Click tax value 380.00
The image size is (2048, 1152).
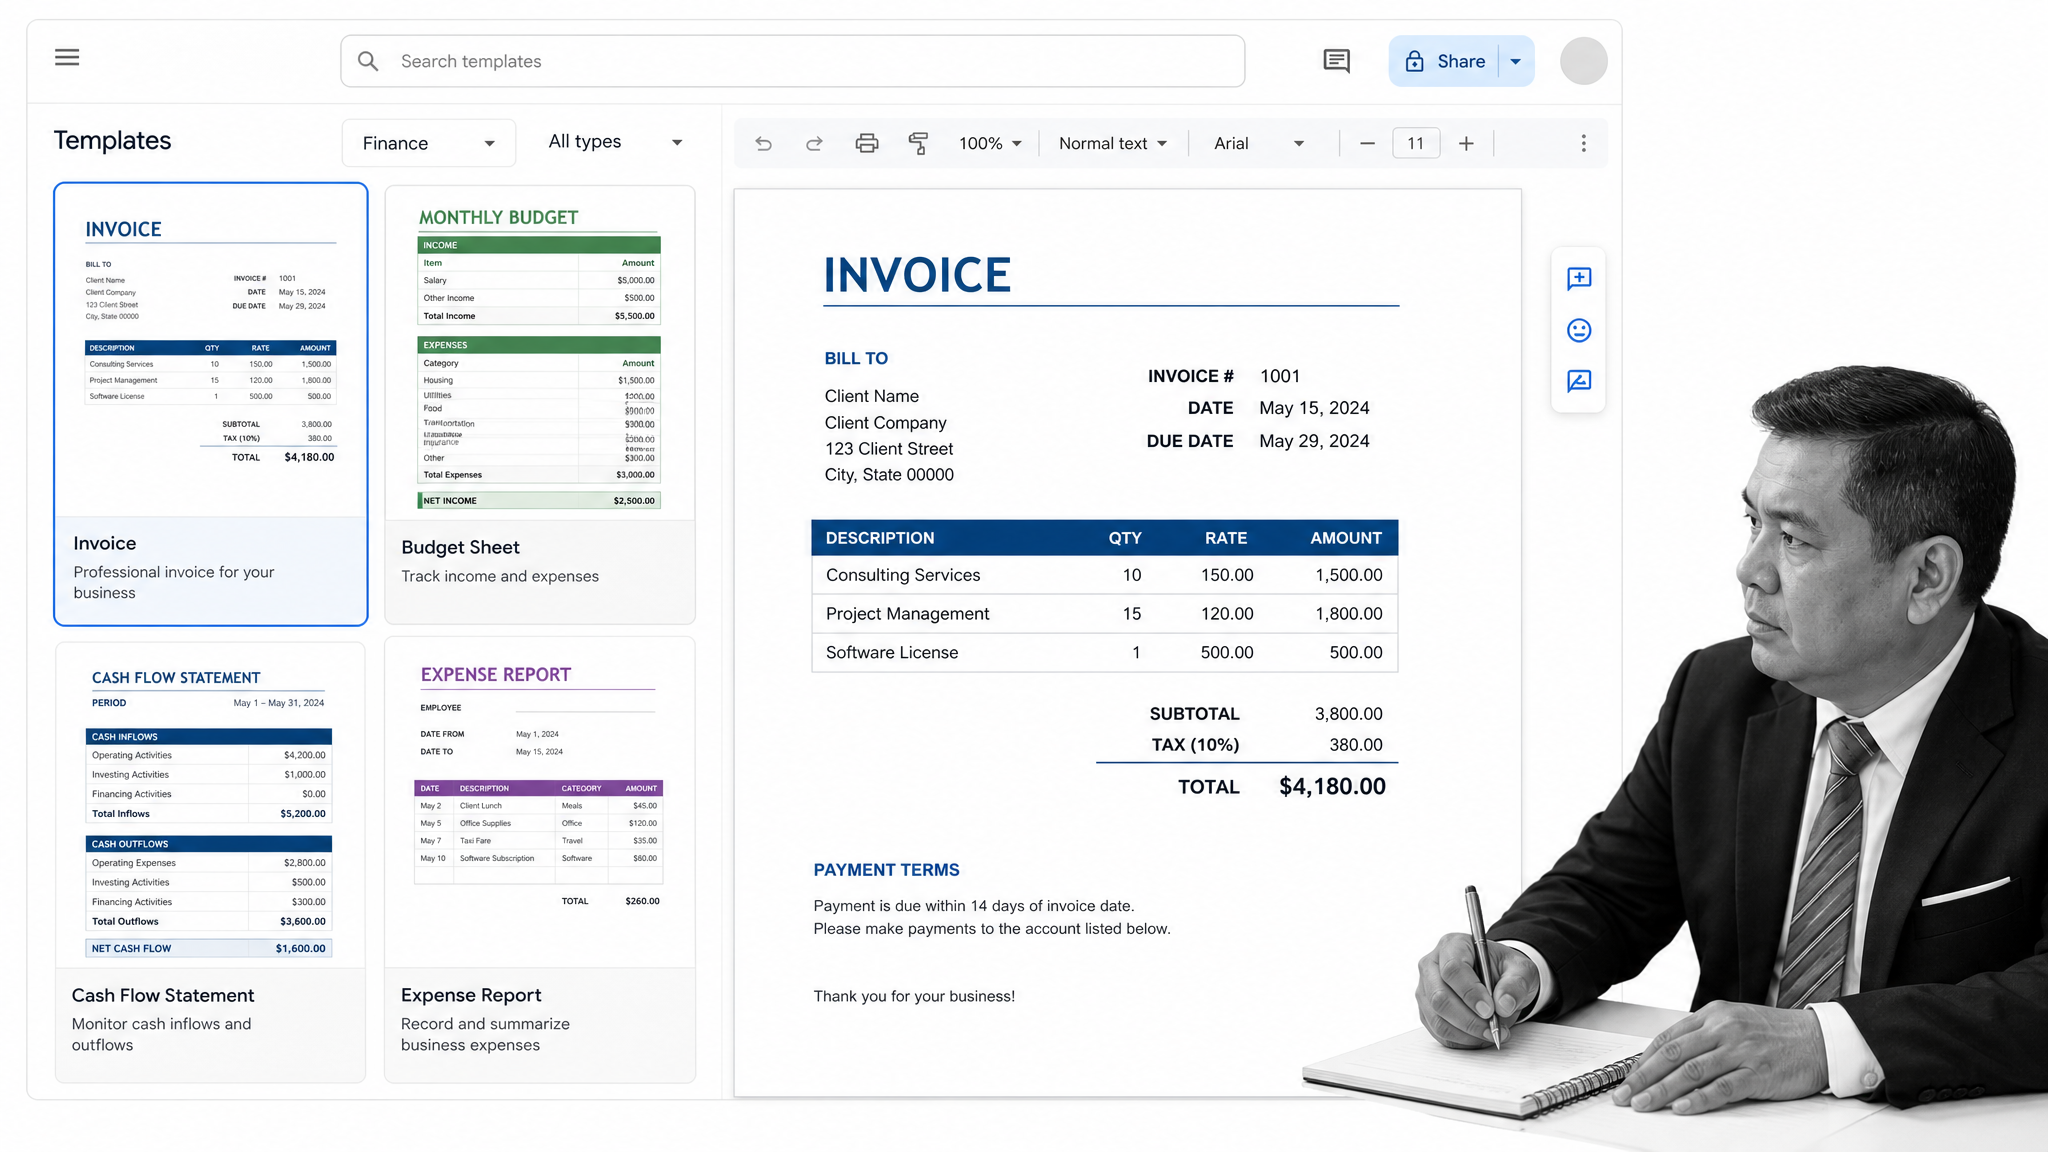(x=1355, y=745)
